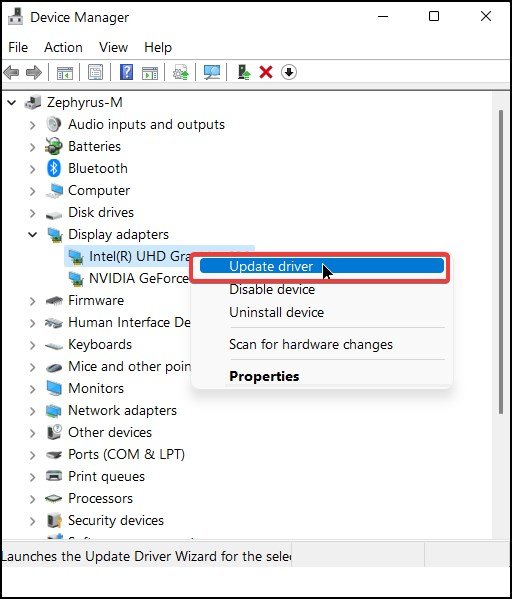Click the Forward arrow toolbar icon

(x=34, y=72)
